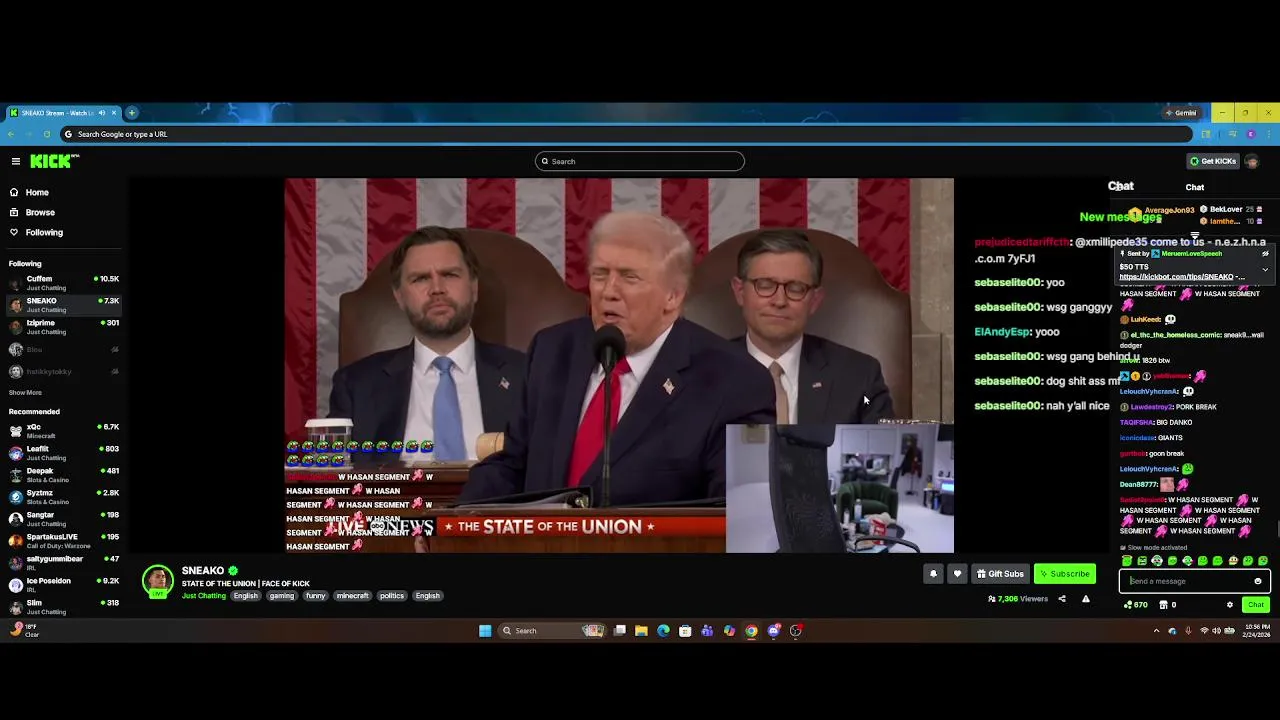Image resolution: width=1280 pixels, height=720 pixels.
Task: Show hidden system tray icons
Action: [x=1157, y=631]
